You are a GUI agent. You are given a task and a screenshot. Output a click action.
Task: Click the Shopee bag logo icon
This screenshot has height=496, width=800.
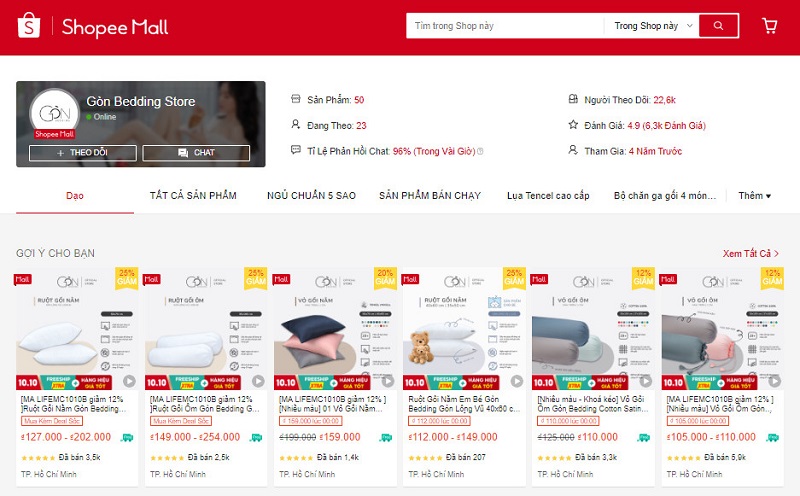coord(29,26)
